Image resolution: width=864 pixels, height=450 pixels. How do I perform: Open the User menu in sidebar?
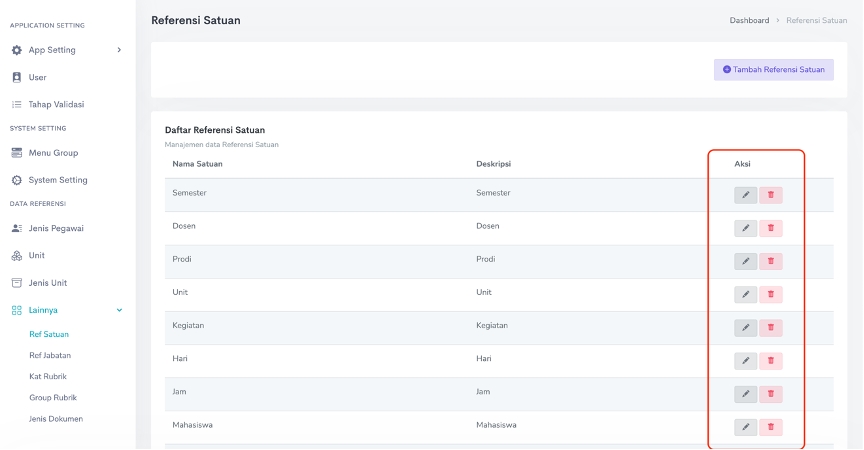point(37,77)
